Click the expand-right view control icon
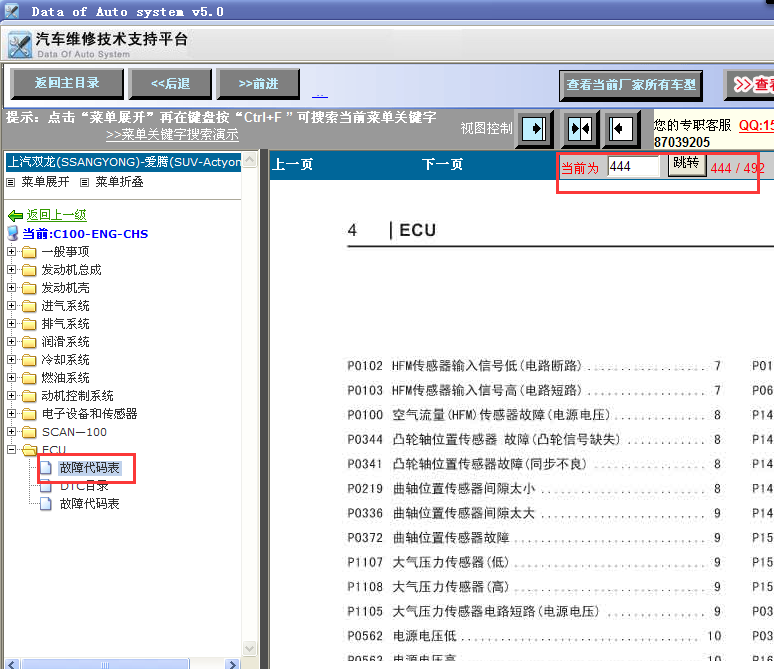The width and height of the screenshot is (774, 669). (534, 129)
